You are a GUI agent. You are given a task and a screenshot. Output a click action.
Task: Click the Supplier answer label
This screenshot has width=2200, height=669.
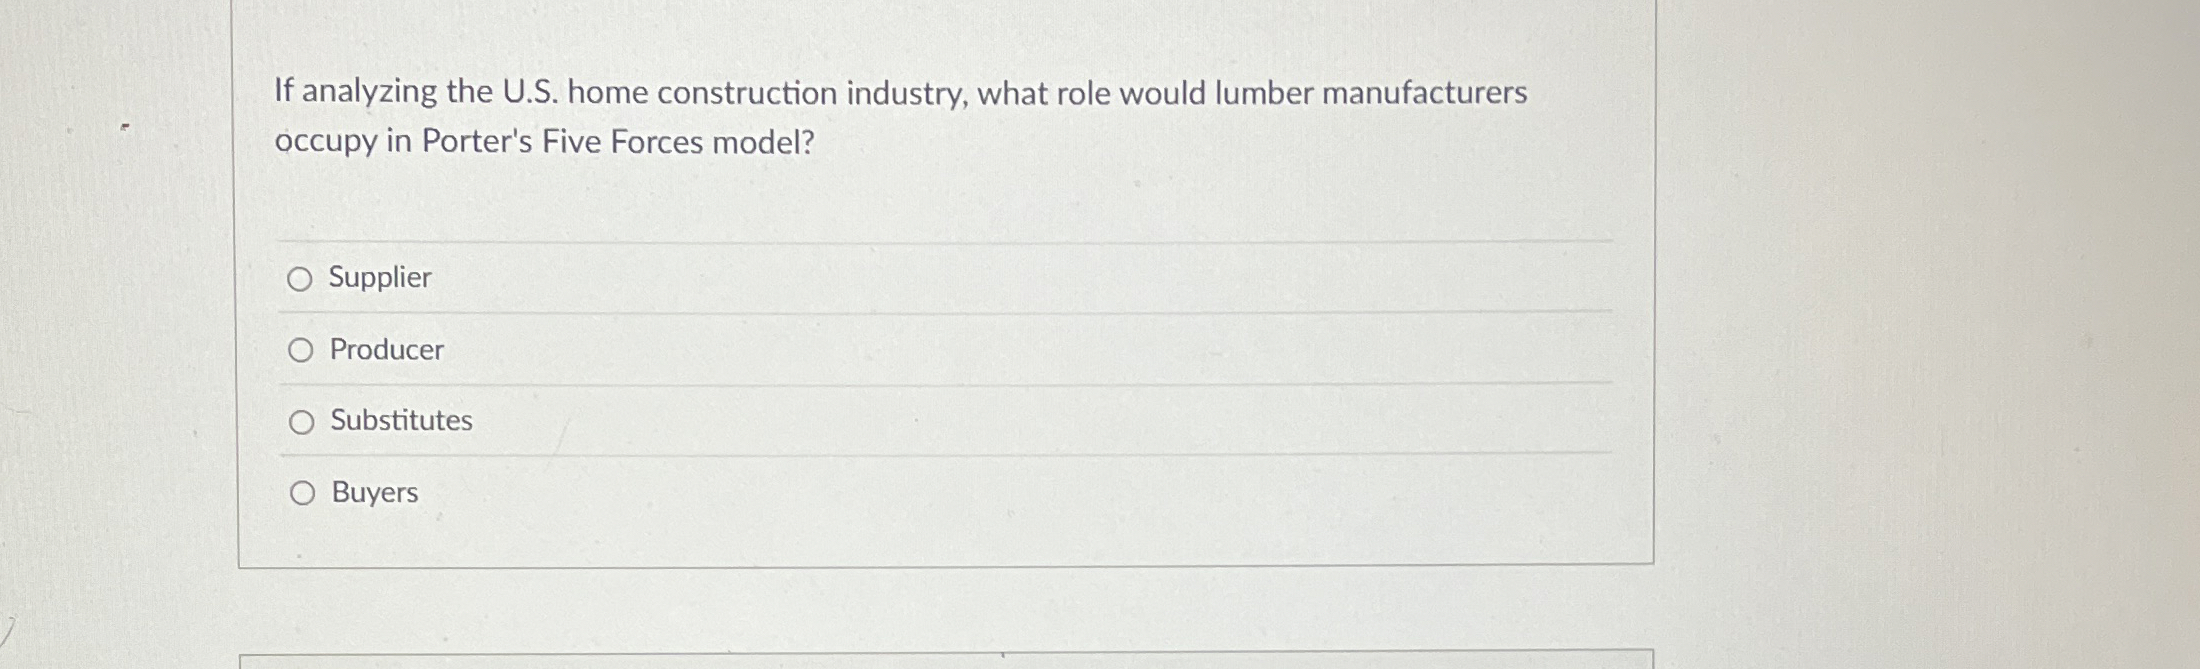380,279
